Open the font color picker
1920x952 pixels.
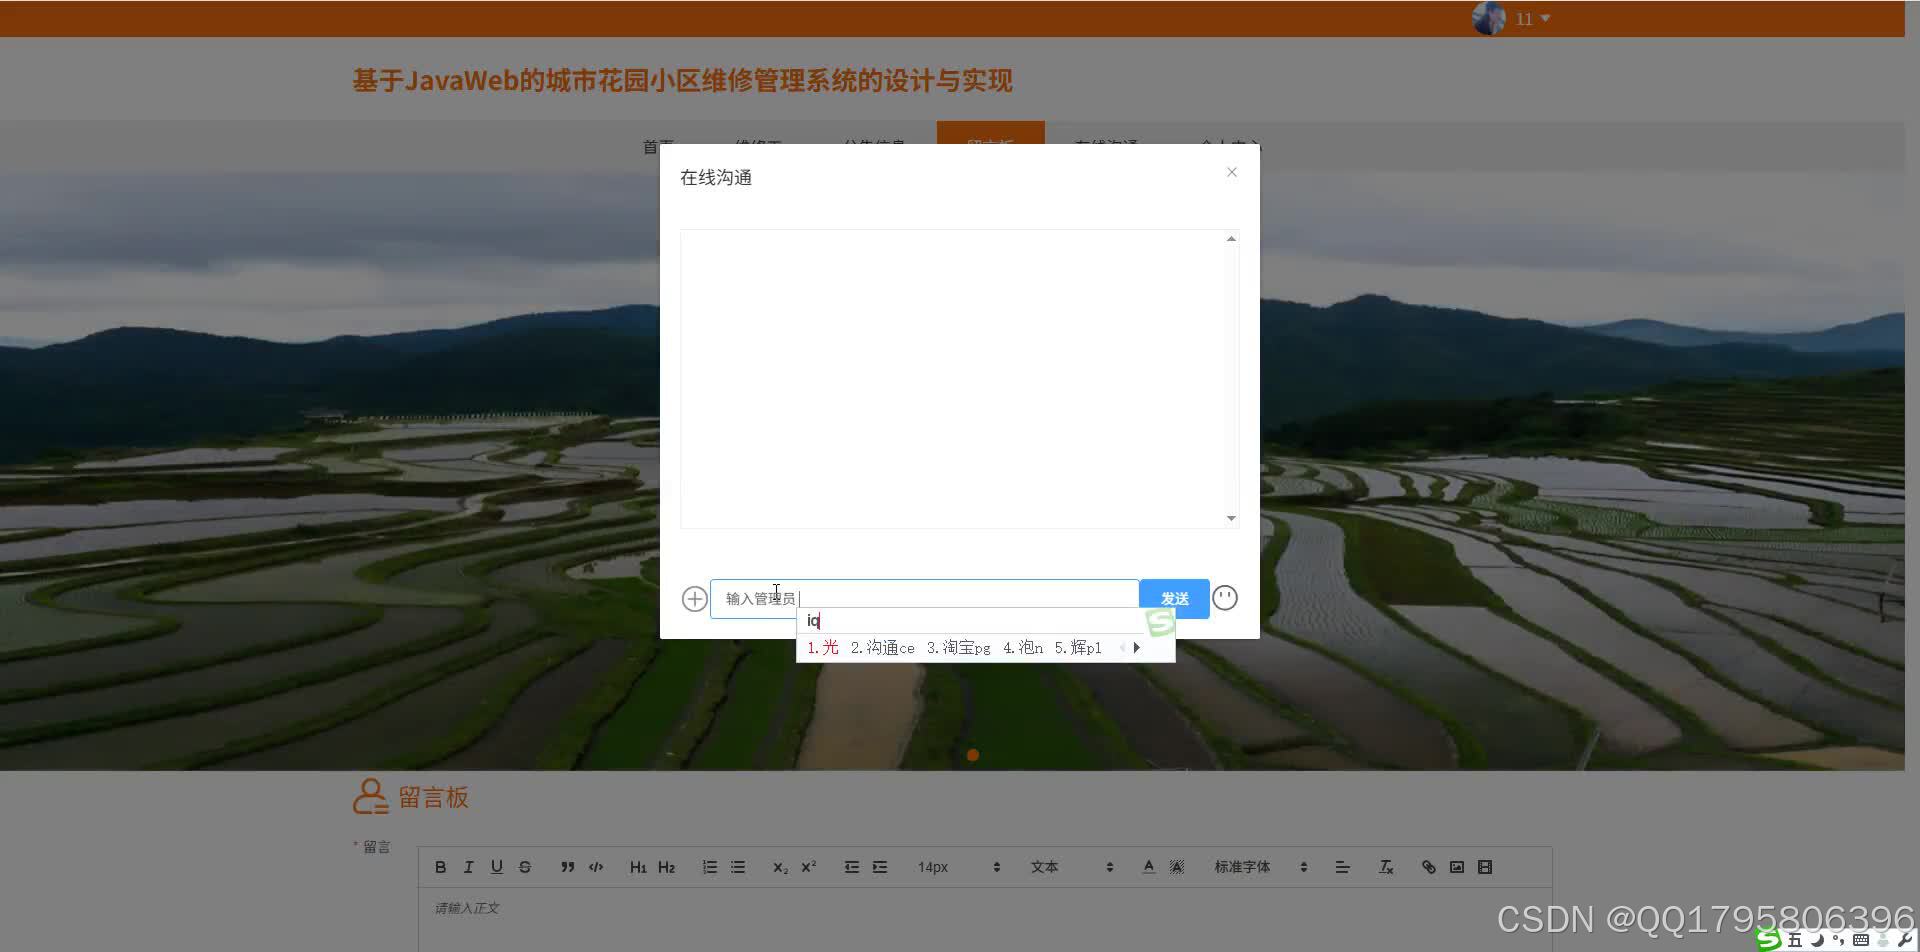click(1148, 866)
